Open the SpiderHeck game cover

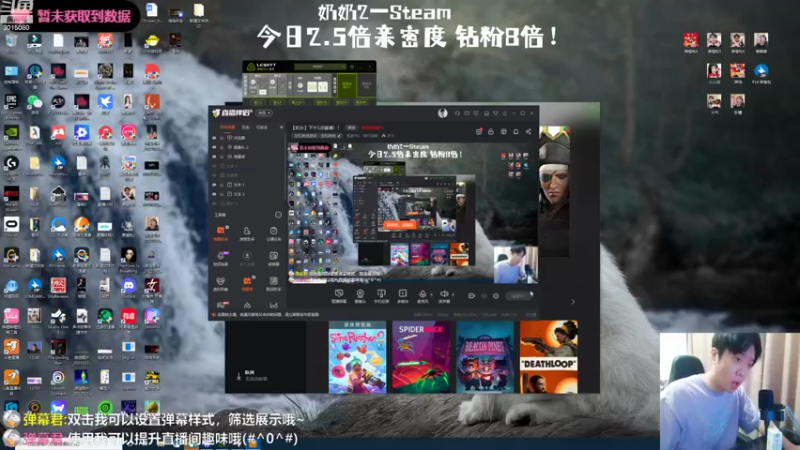(x=421, y=357)
